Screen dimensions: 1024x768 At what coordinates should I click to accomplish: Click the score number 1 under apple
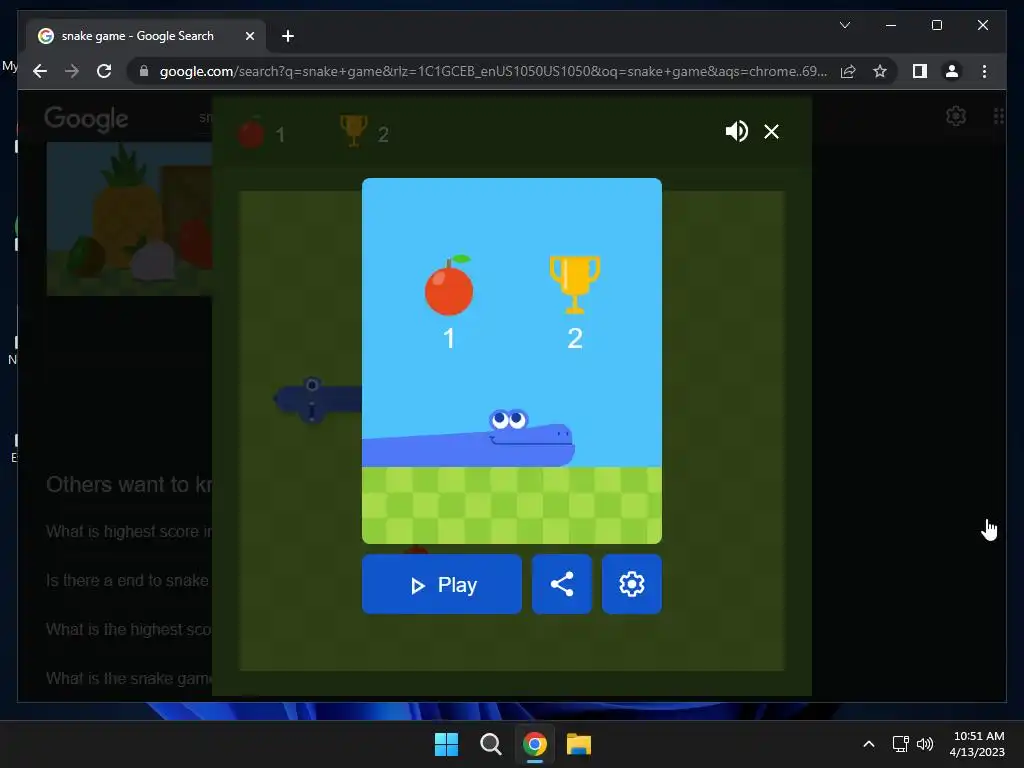coord(449,338)
